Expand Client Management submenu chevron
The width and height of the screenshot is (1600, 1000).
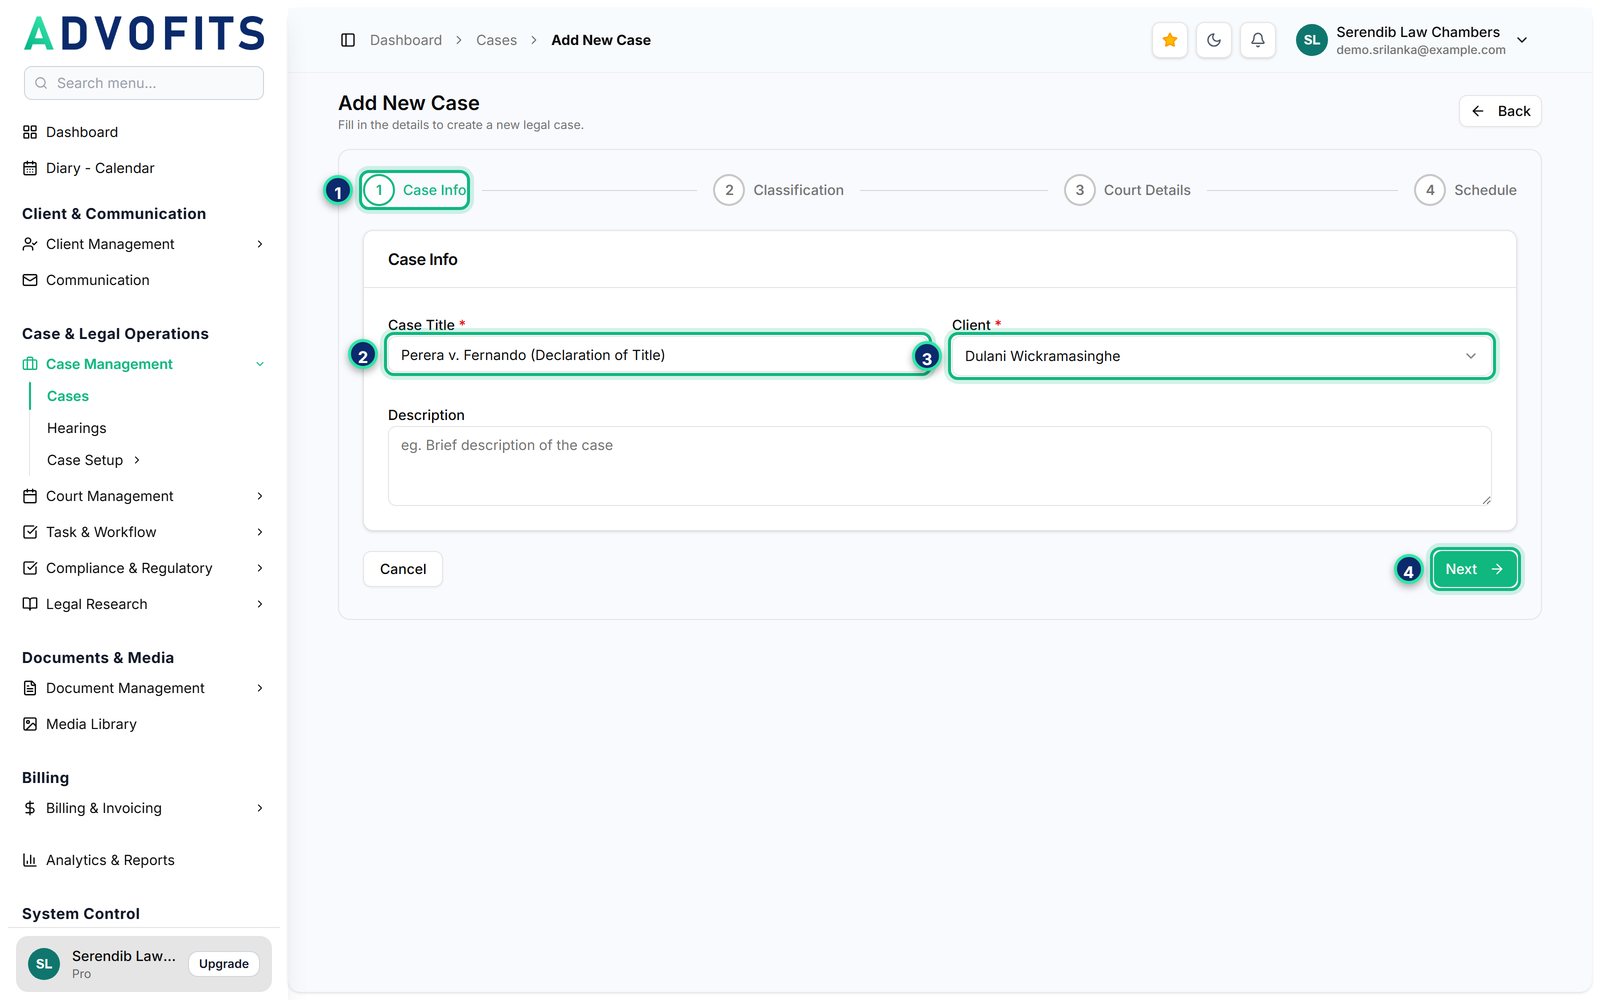pyautogui.click(x=260, y=244)
